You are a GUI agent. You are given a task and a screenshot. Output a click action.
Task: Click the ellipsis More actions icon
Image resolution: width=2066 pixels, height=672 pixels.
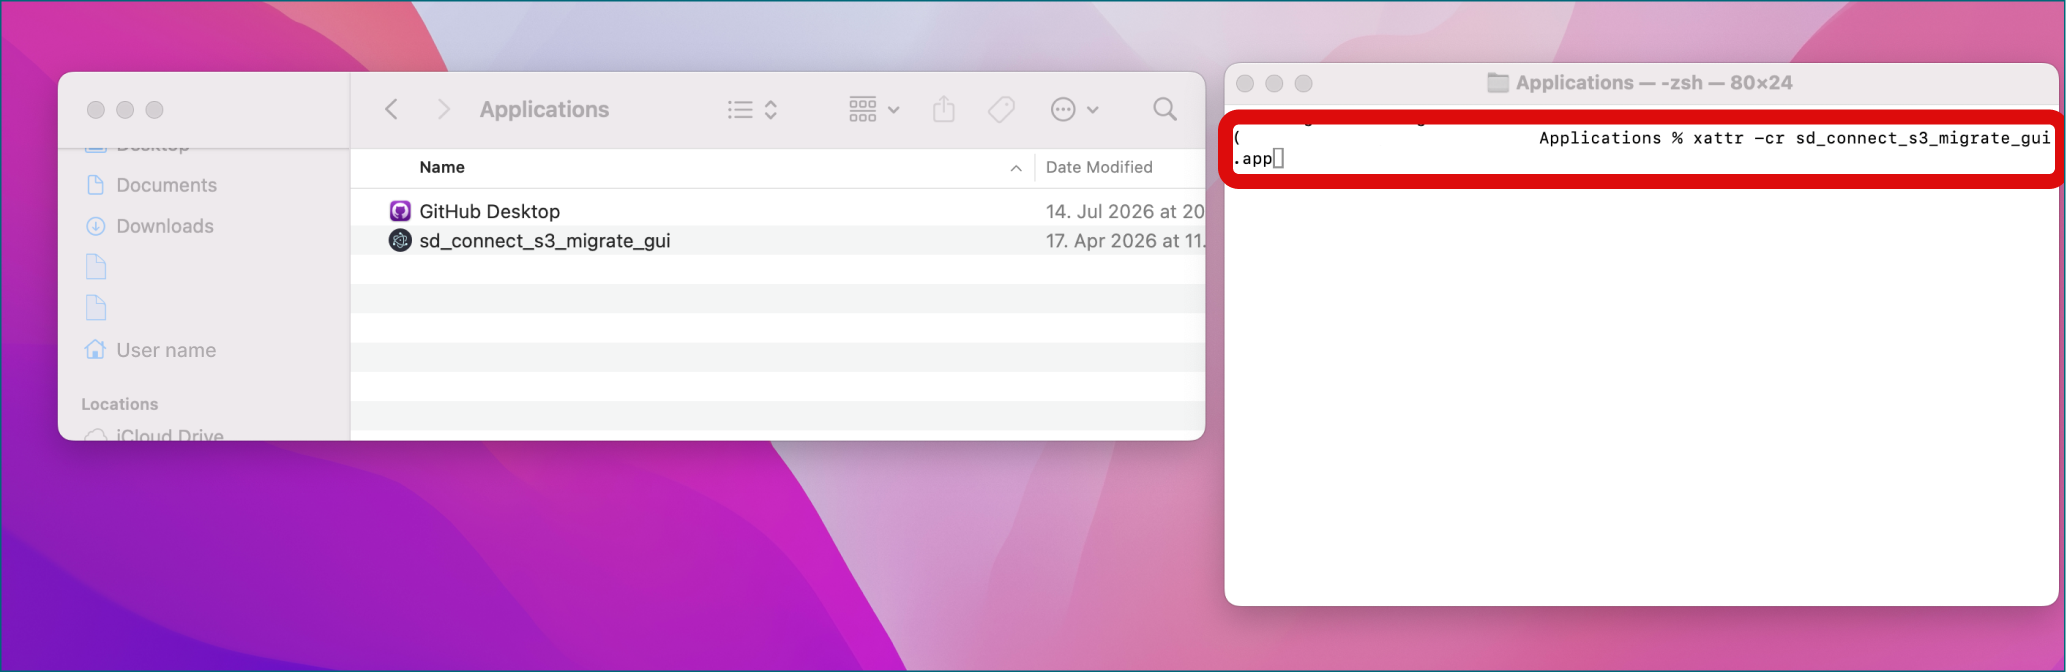[1063, 109]
